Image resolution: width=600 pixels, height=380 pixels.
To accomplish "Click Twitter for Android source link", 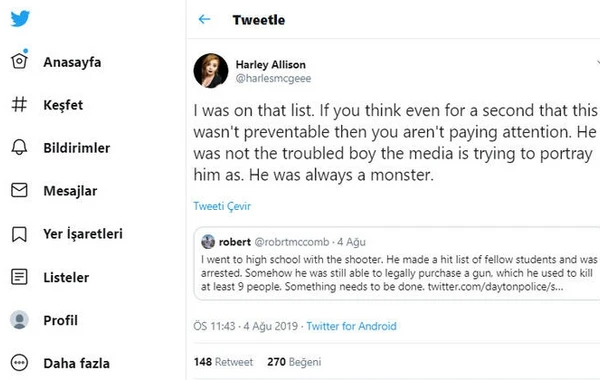I will (x=351, y=326).
